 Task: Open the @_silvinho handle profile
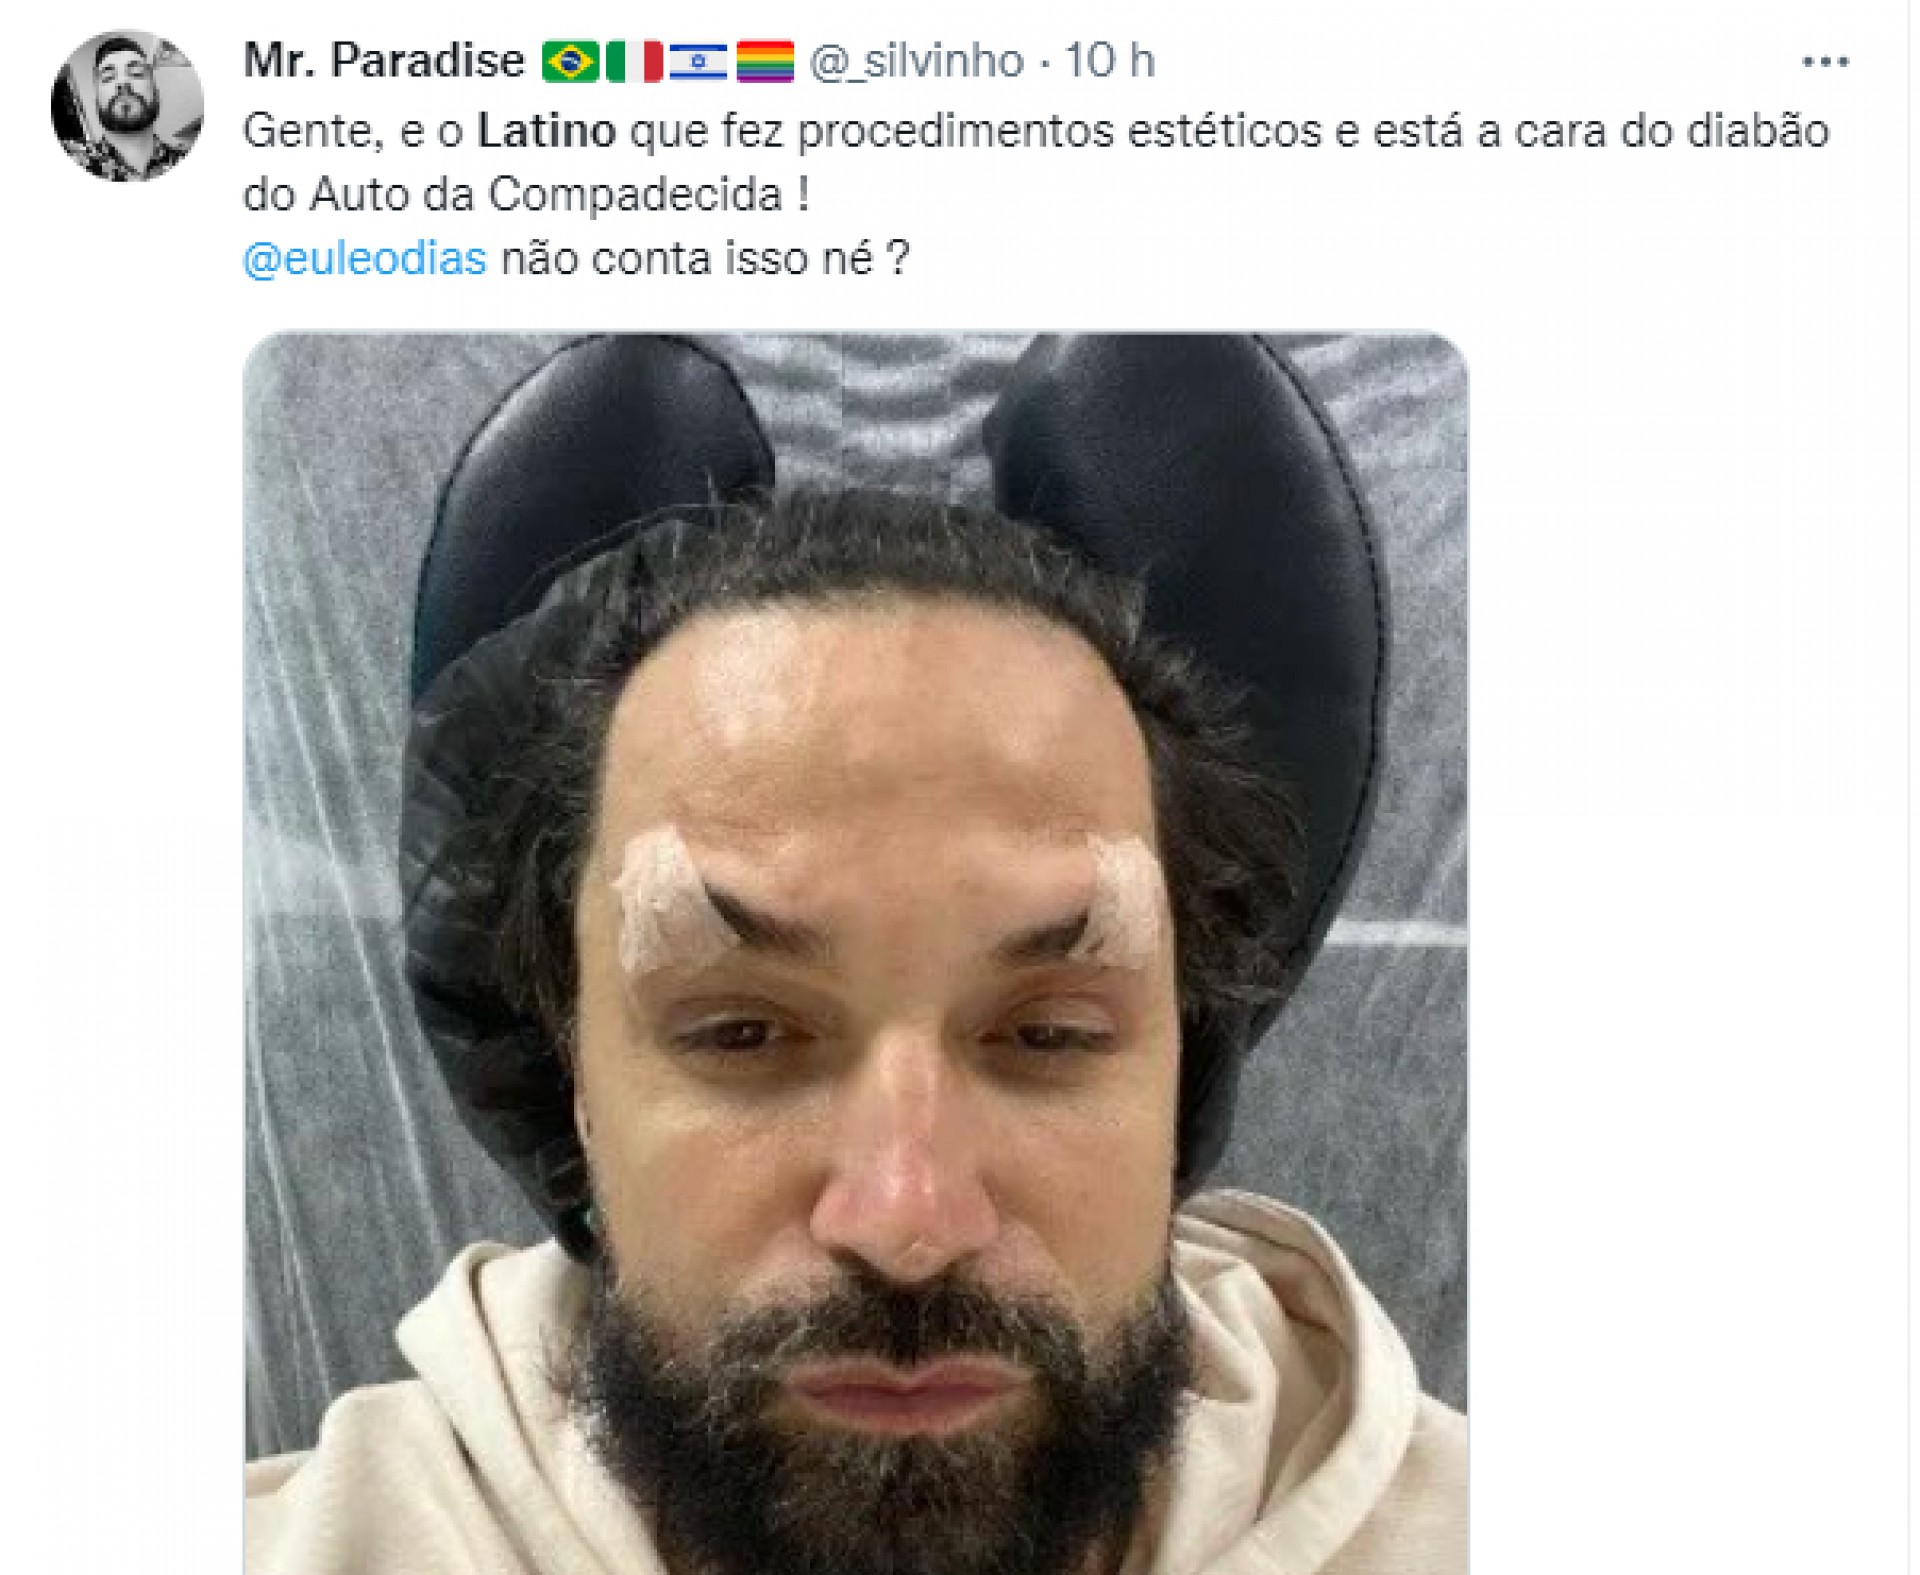916,61
